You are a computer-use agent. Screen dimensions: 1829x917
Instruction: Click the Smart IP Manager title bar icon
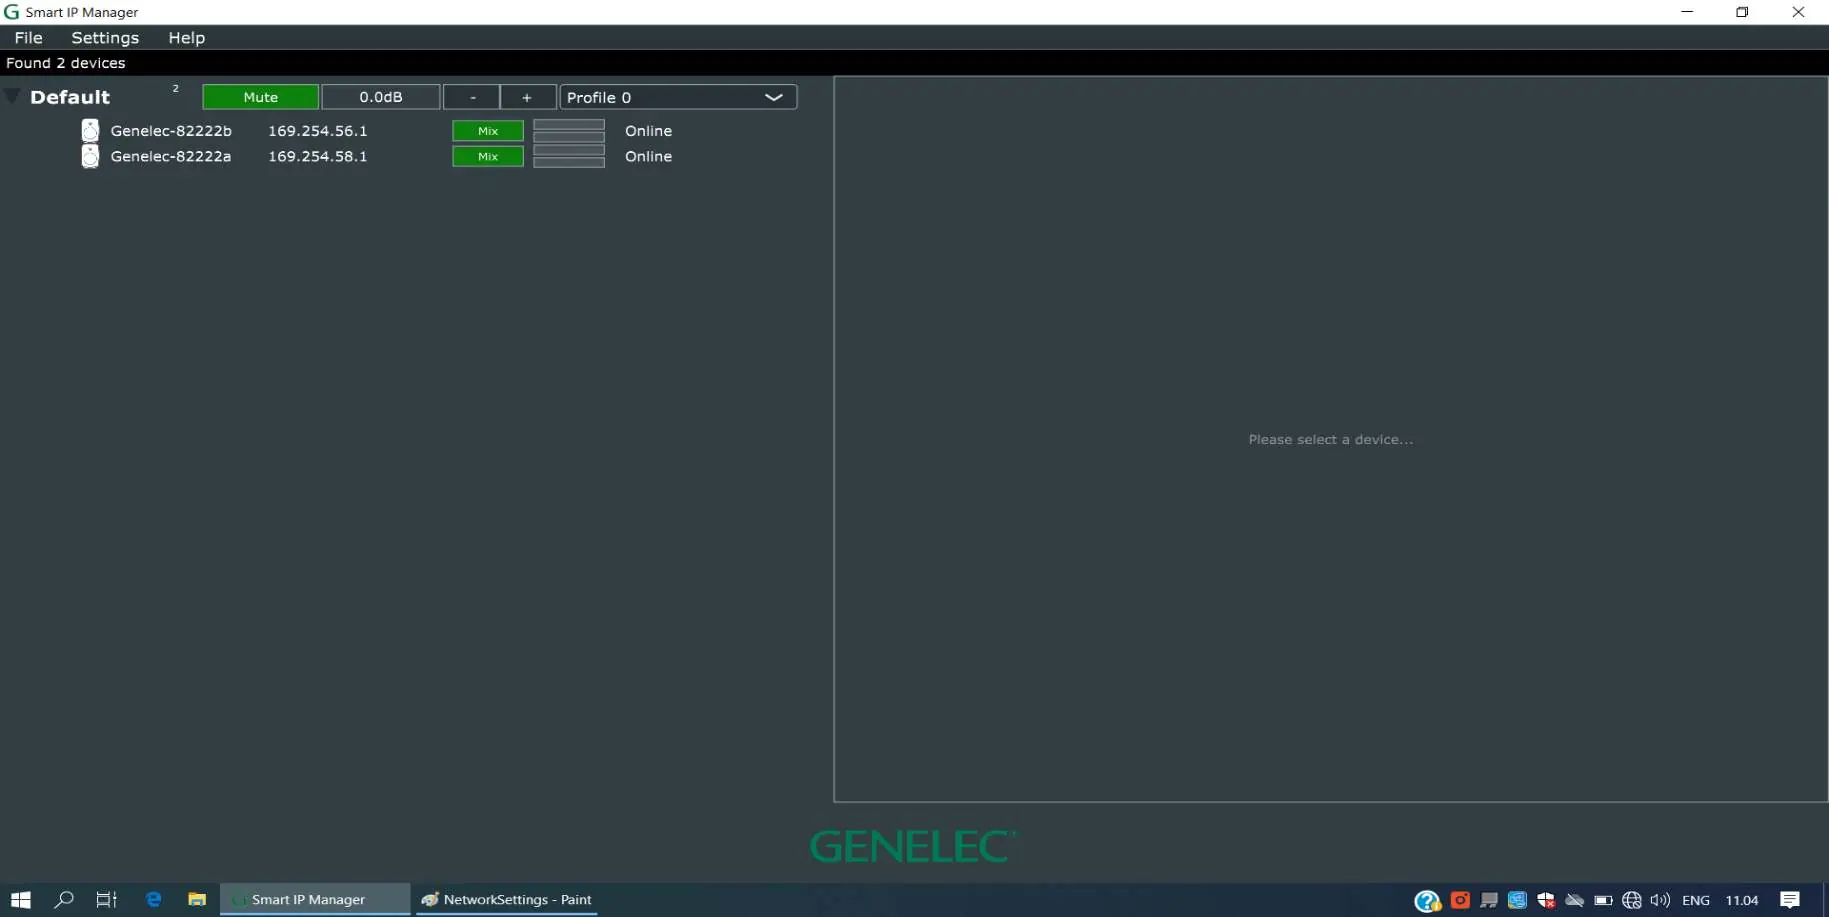click(x=12, y=12)
